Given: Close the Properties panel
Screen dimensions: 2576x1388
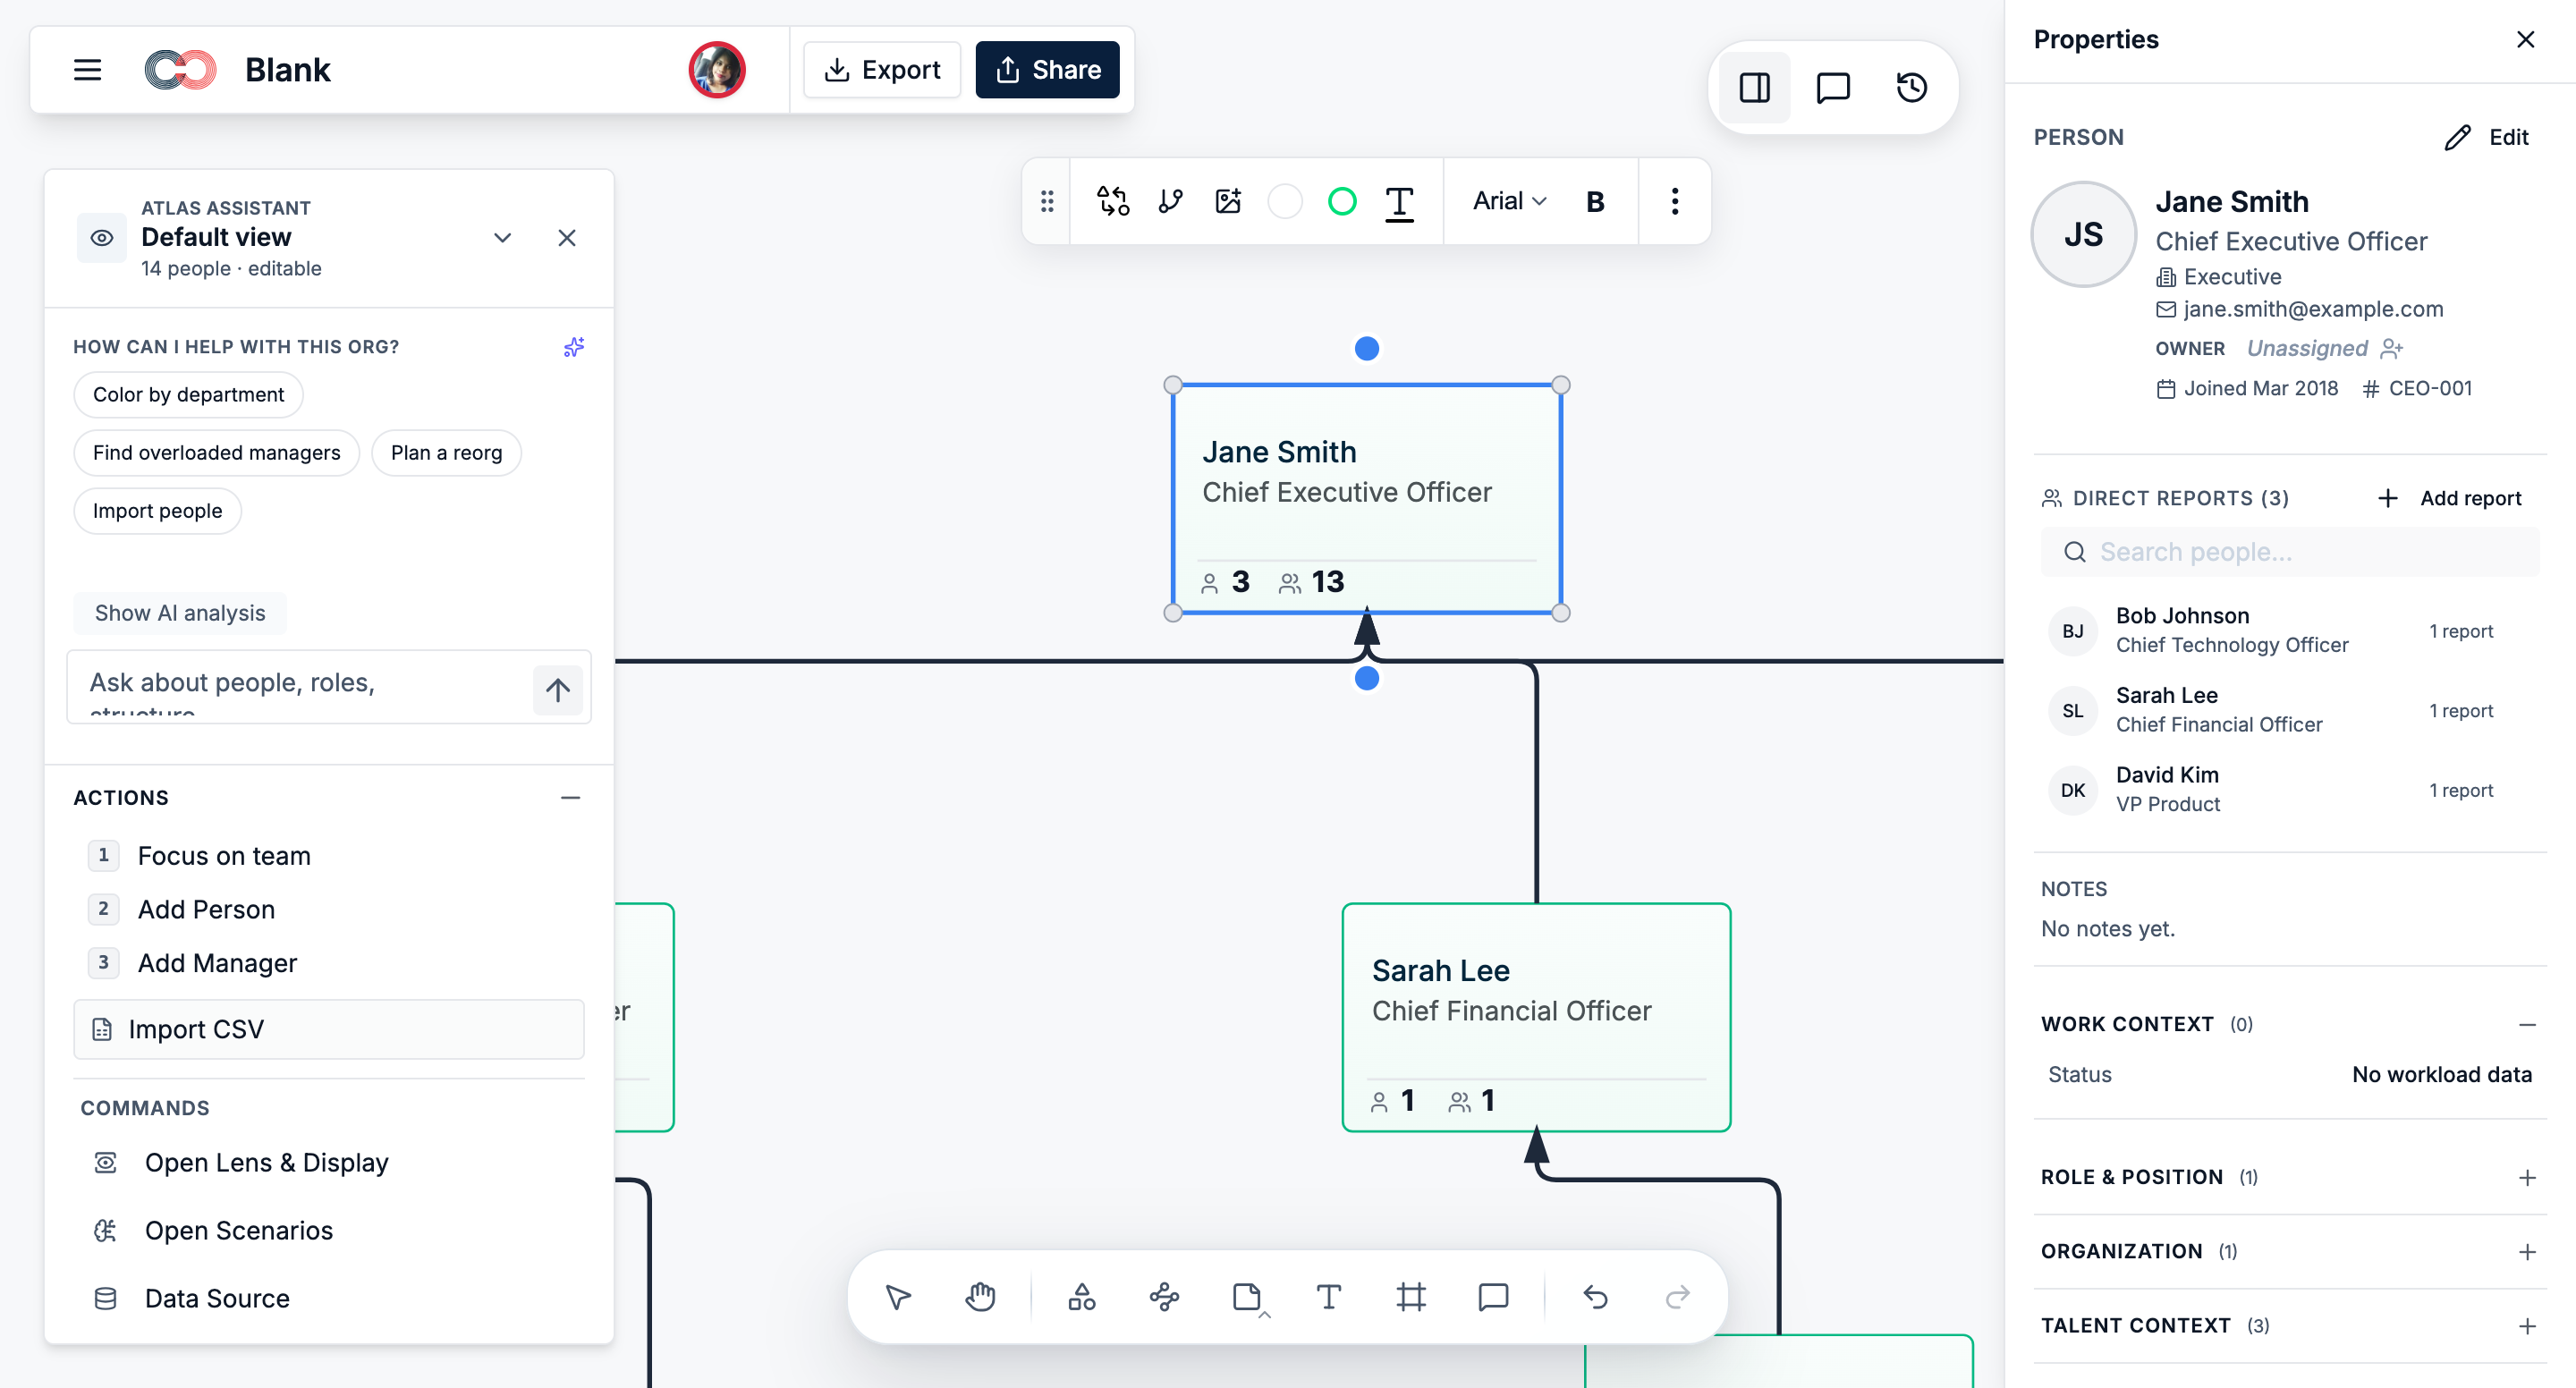Looking at the screenshot, I should 2525,40.
